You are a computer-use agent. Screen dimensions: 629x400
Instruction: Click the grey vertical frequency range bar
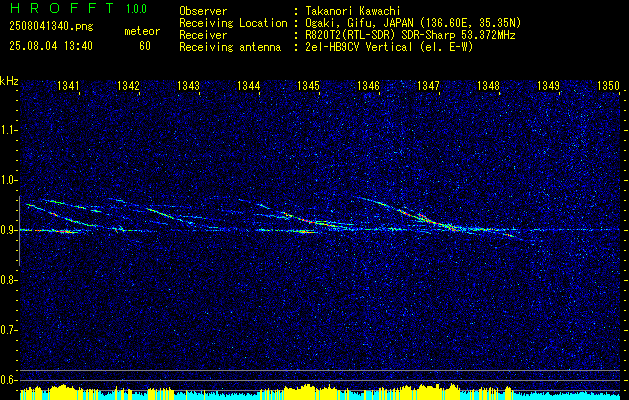(x=20, y=231)
